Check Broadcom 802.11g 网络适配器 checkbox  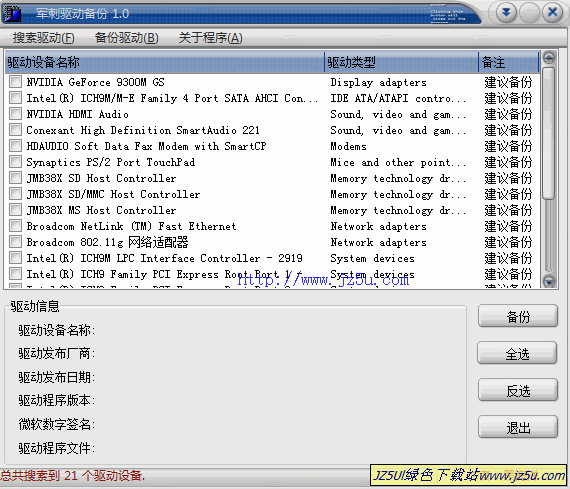[x=15, y=241]
